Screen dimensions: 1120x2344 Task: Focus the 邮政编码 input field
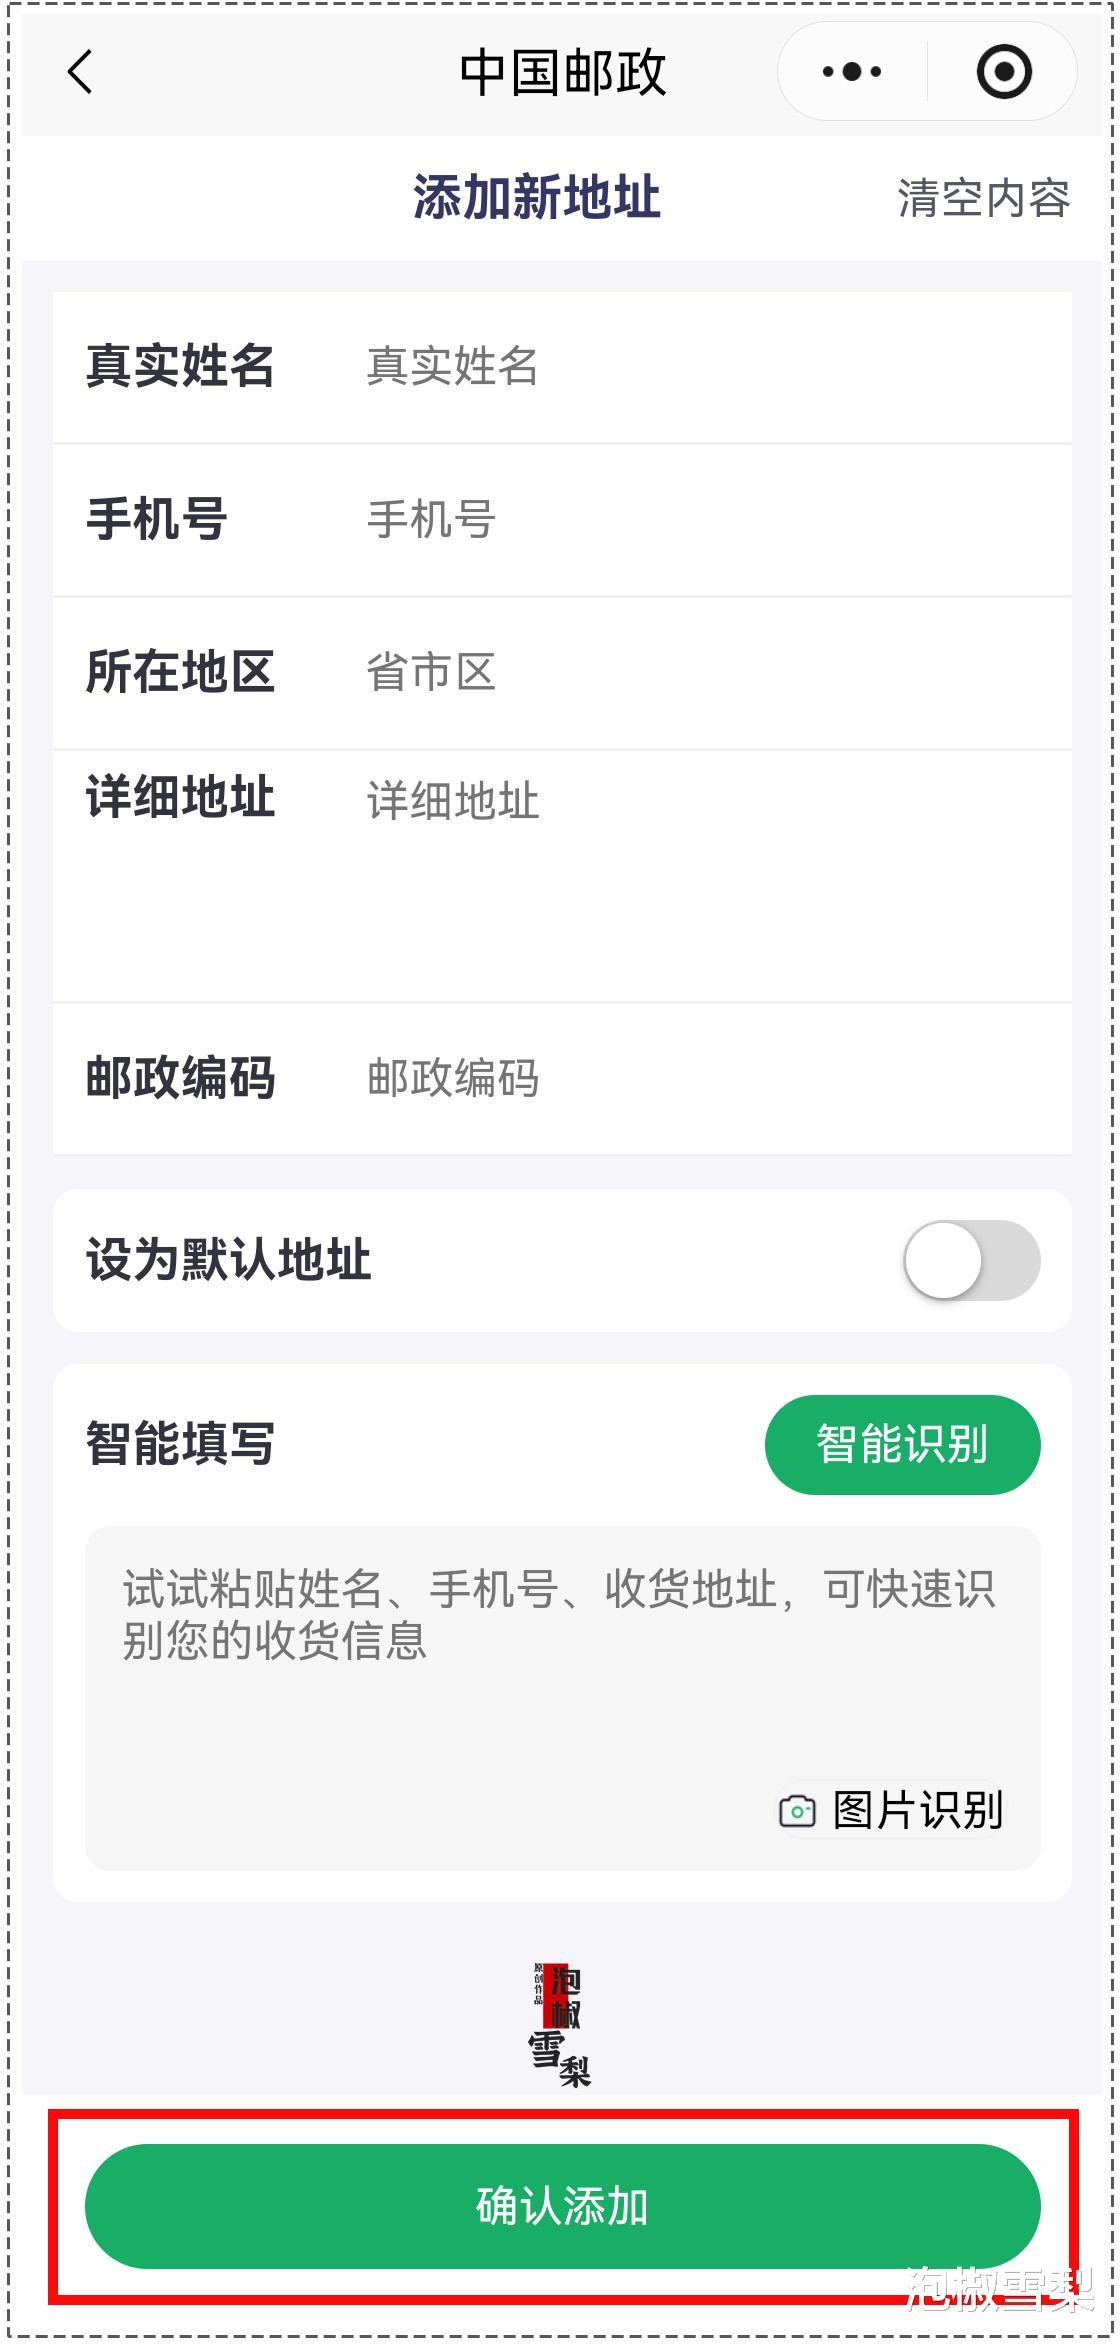700,1078
